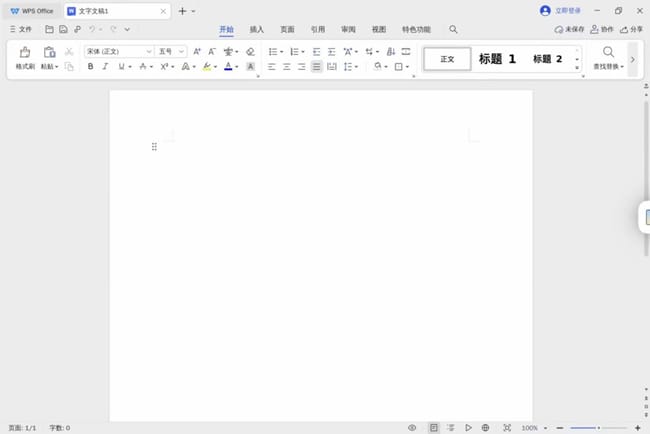This screenshot has width=650, height=434.
Task: Click the fit-to-page icon in the status bar
Action: [x=507, y=427]
